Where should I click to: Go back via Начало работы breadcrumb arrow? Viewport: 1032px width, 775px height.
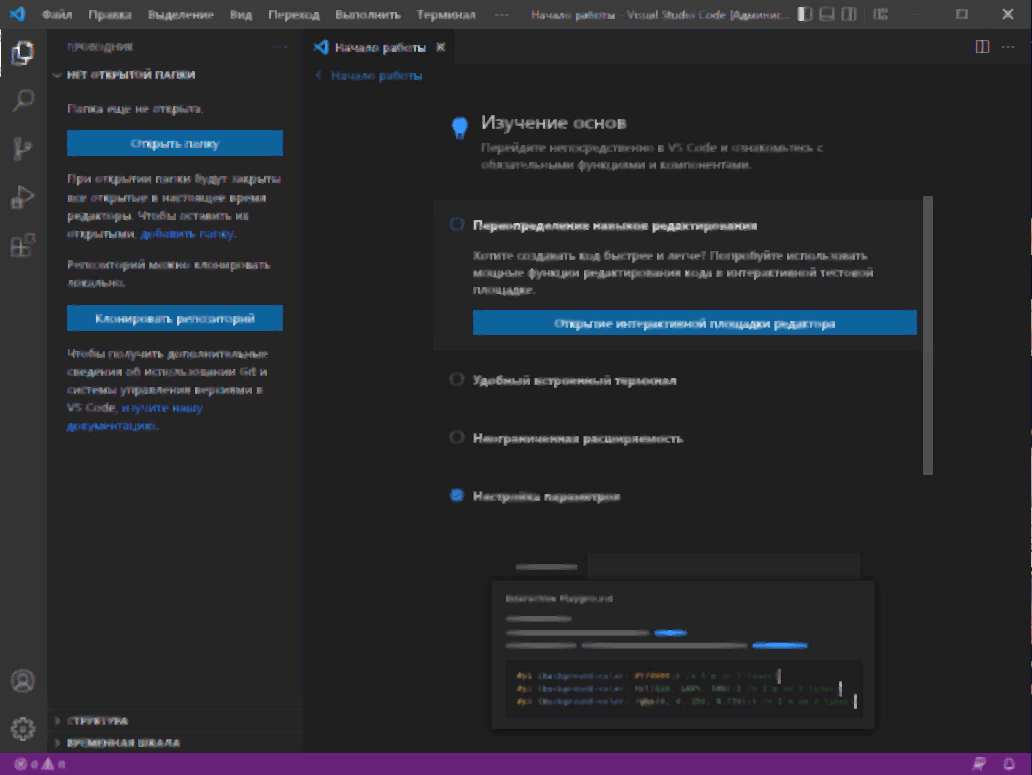tap(319, 76)
